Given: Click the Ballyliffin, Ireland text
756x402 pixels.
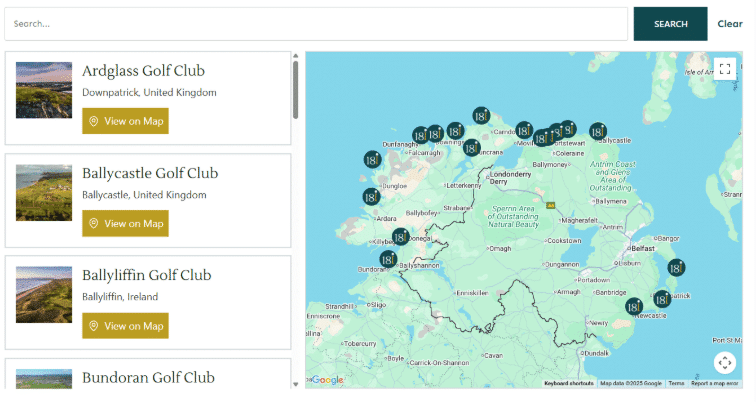Looking at the screenshot, I should point(120,297).
